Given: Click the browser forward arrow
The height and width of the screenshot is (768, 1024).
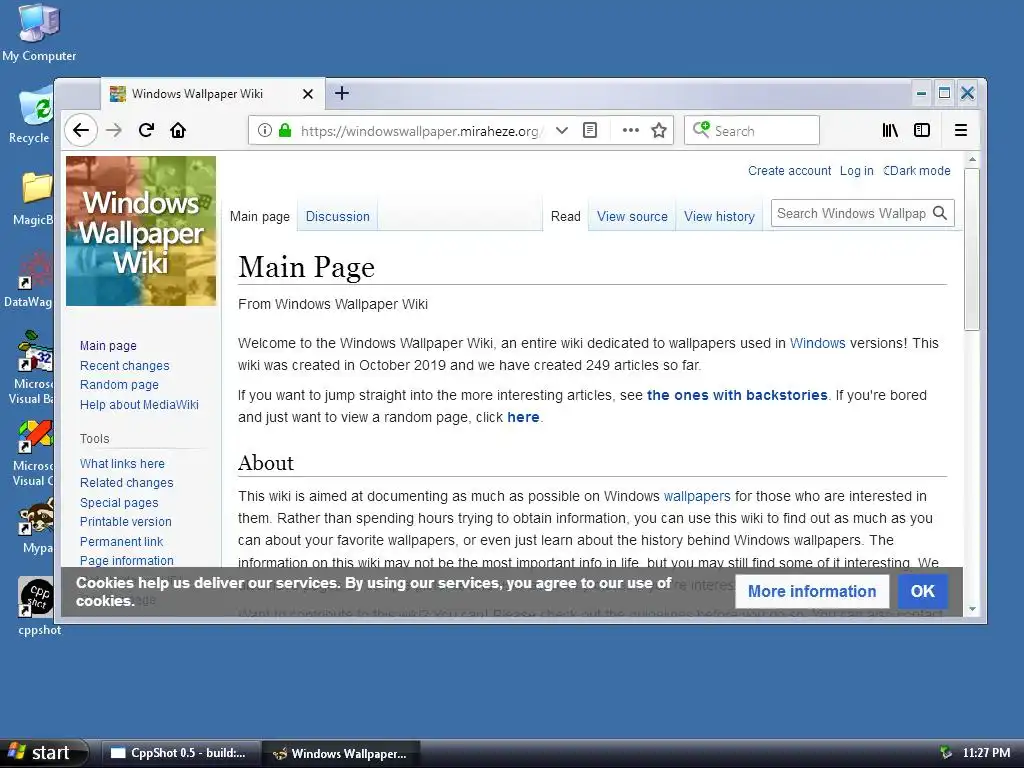Looking at the screenshot, I should 114,131.
